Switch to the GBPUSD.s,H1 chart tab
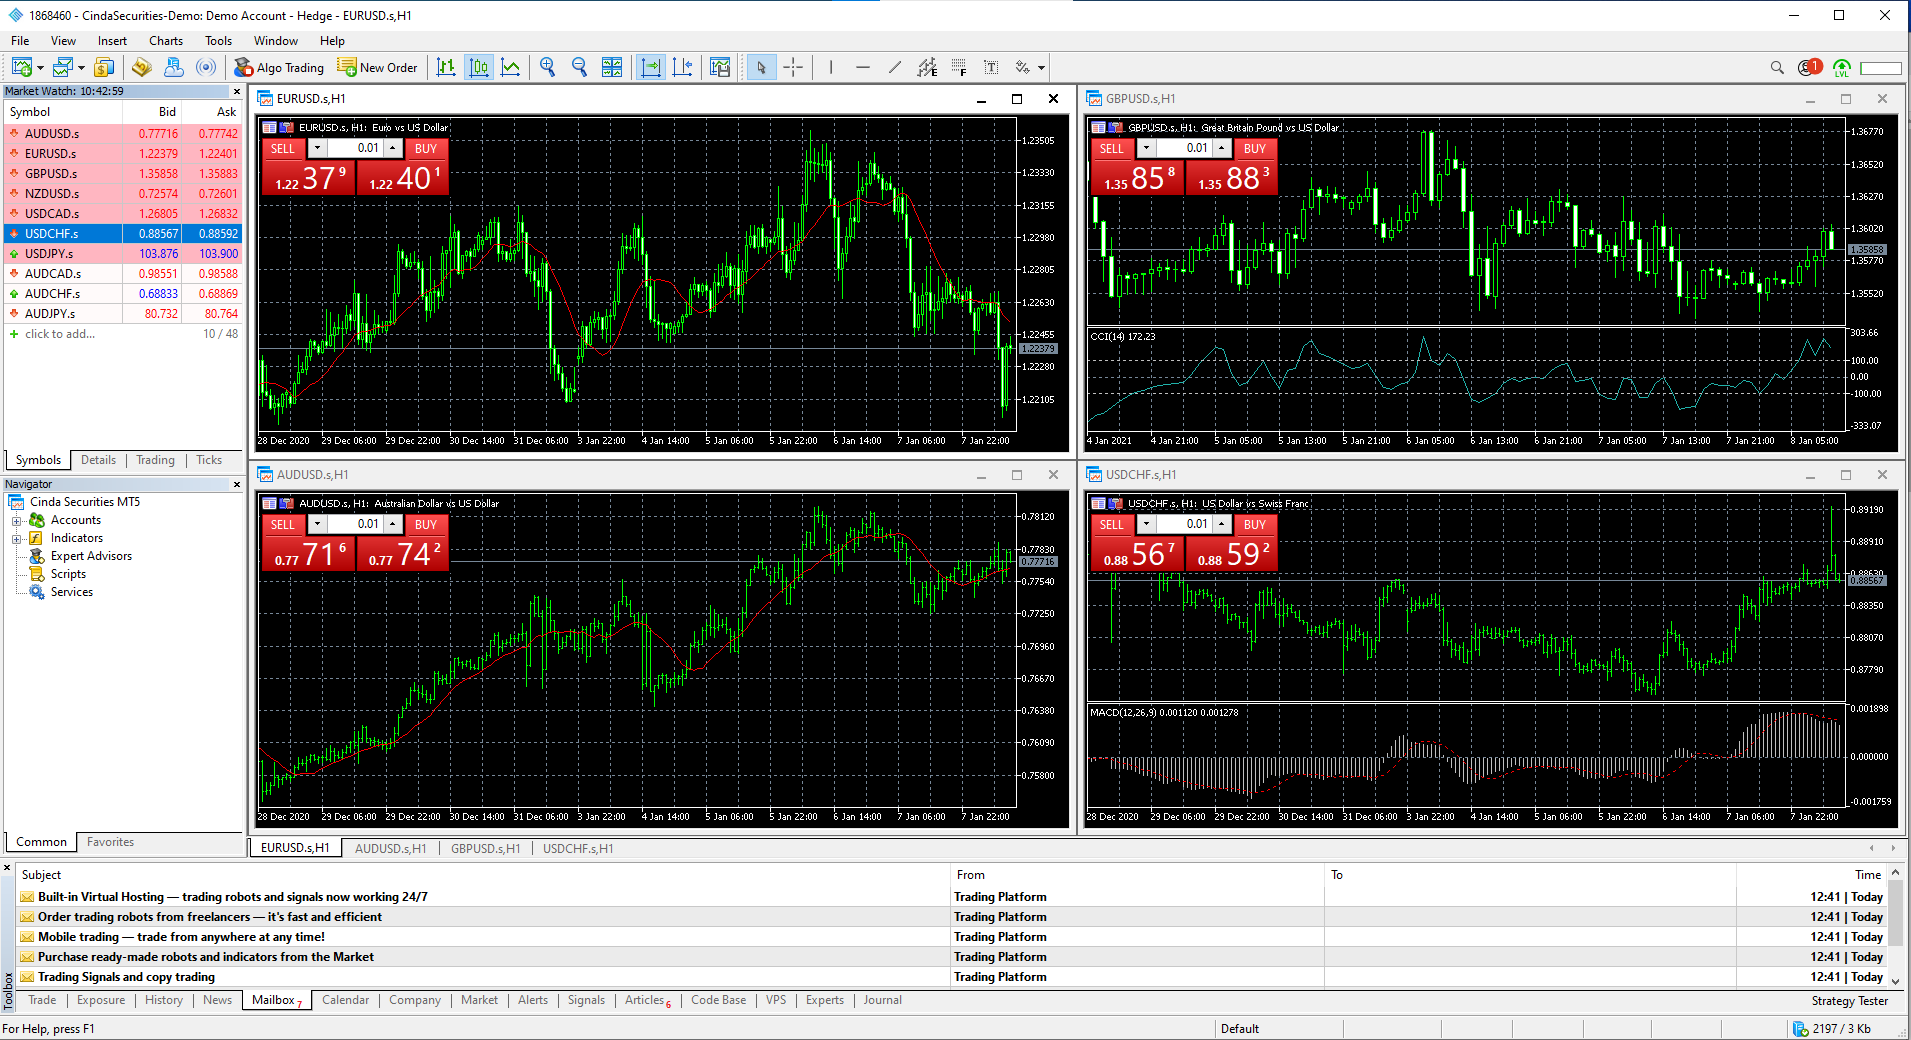Viewport: 1911px width, 1040px height. [485, 848]
